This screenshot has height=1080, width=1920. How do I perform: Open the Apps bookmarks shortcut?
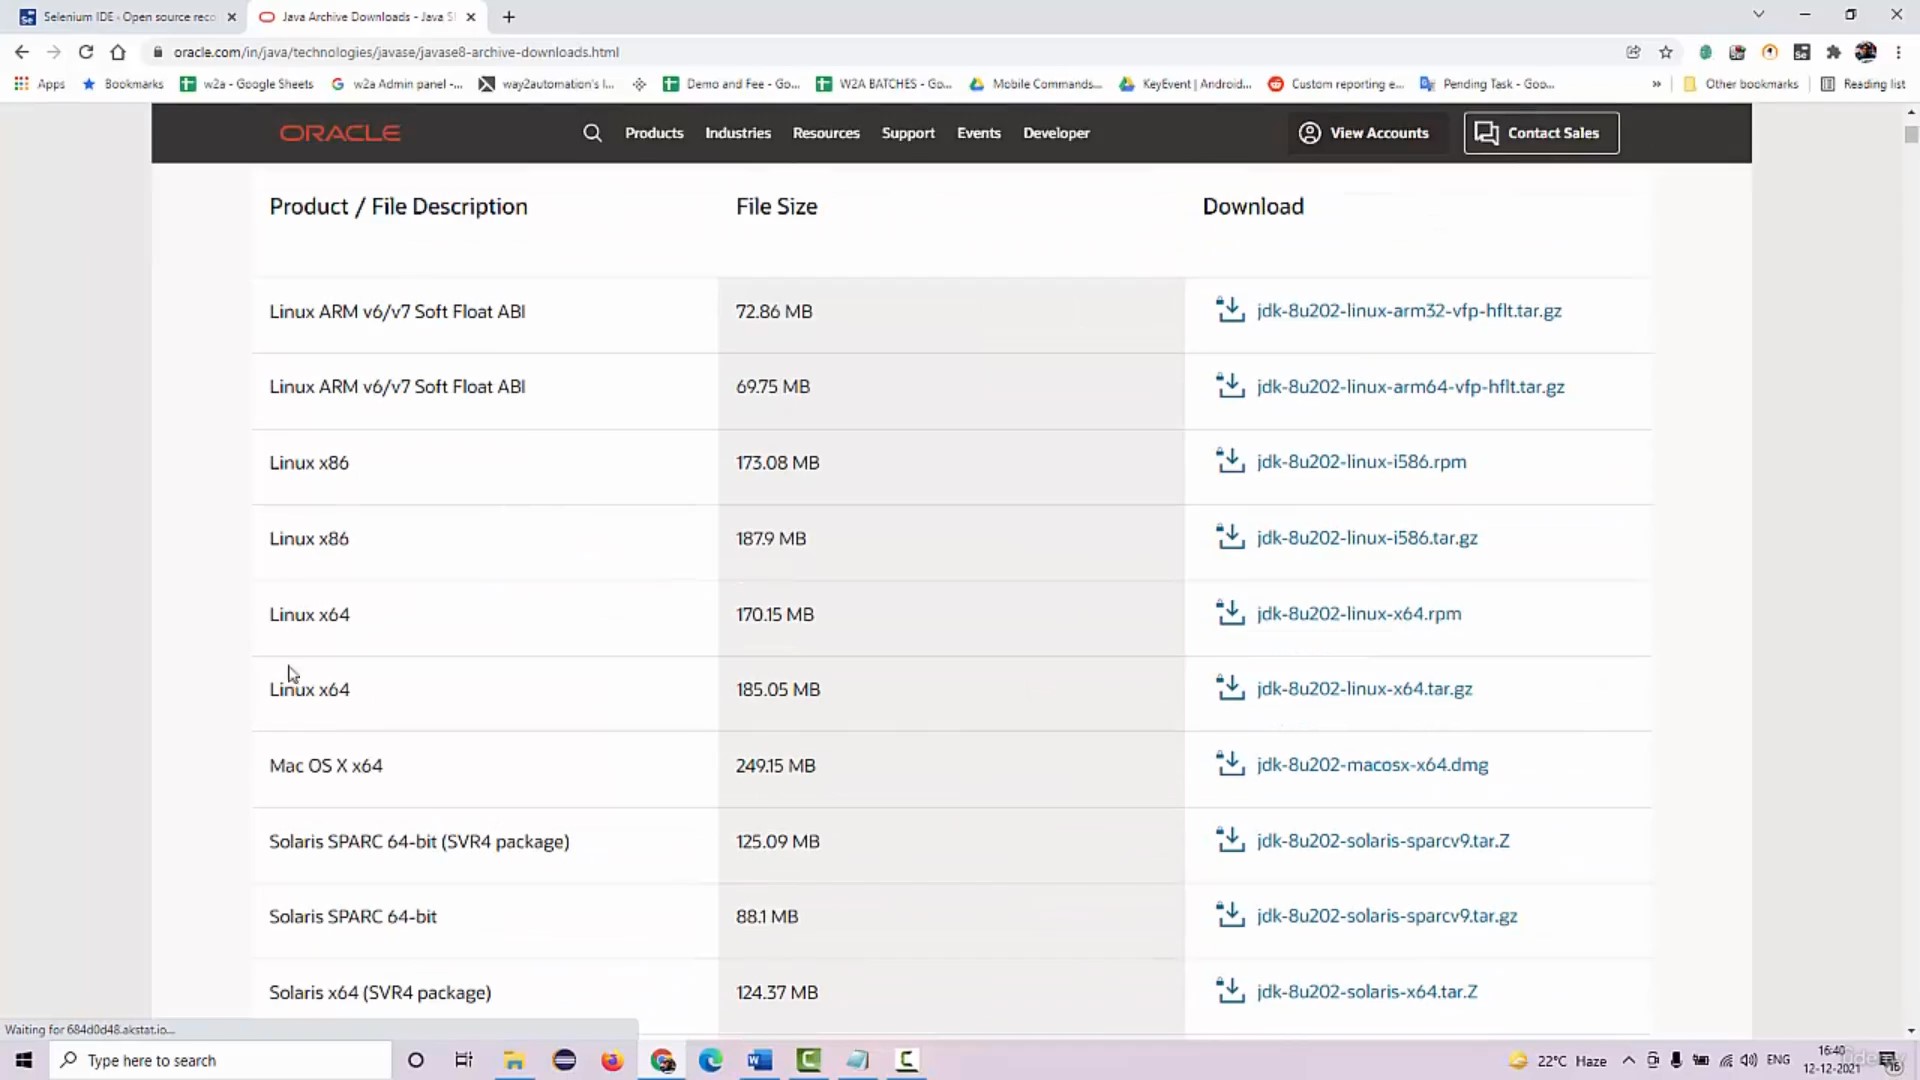point(40,84)
